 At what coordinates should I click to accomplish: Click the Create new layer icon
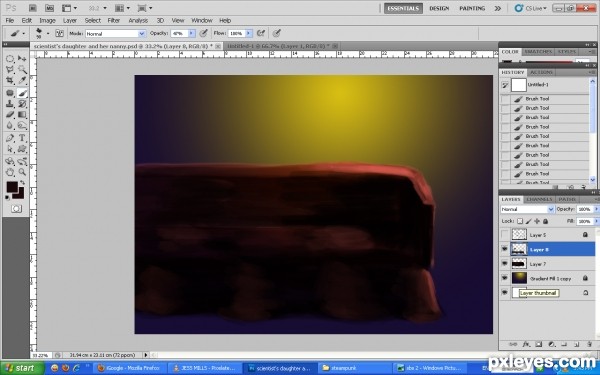(577, 344)
